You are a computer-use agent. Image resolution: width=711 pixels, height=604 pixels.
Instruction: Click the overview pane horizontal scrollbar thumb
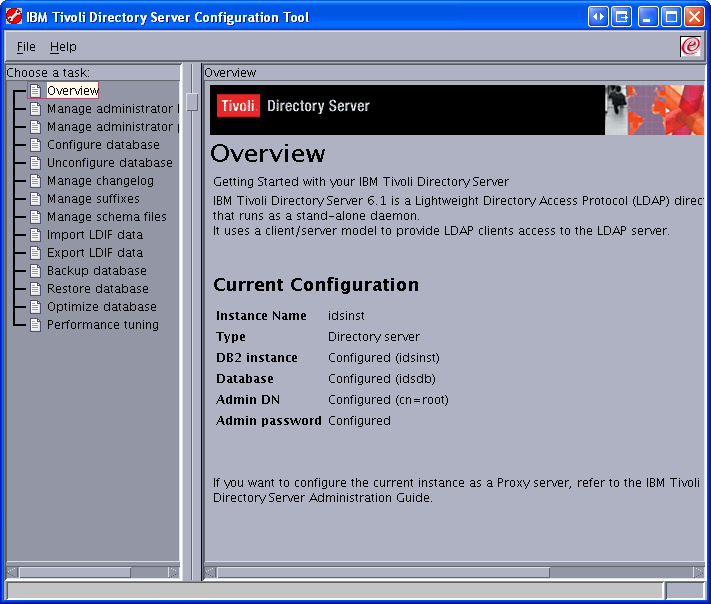(x=383, y=572)
